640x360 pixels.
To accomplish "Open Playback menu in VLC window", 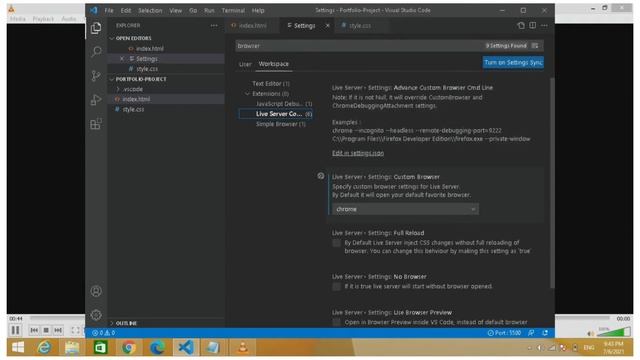I will pyautogui.click(x=43, y=19).
